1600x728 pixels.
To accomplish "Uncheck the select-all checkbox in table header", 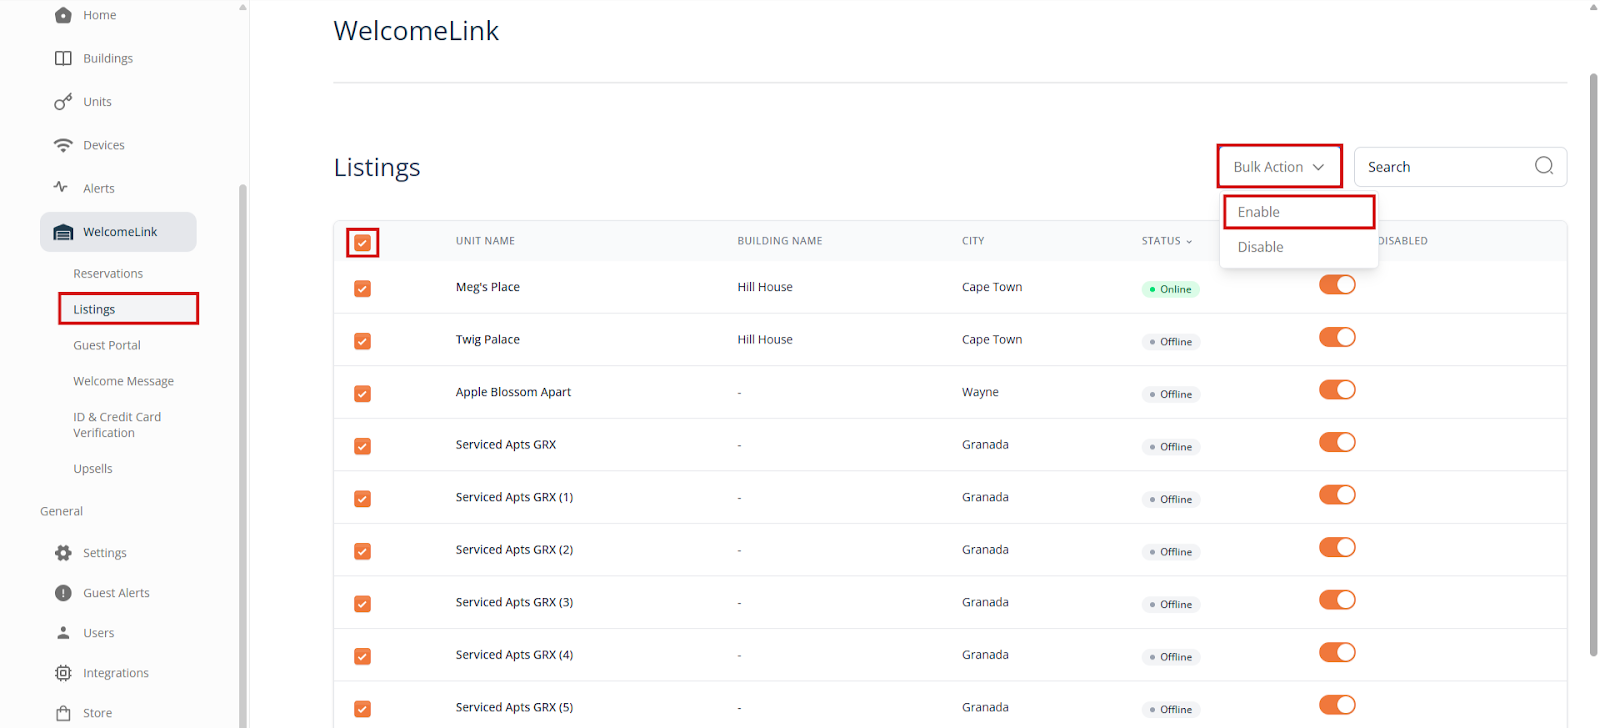I will pos(362,243).
